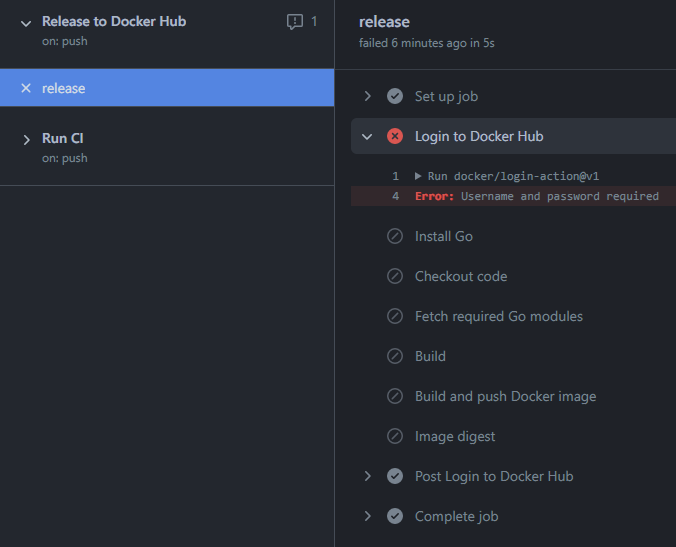Image resolution: width=676 pixels, height=547 pixels.
Task: Click the skipped icon beside Checkout code
Action: point(395,276)
